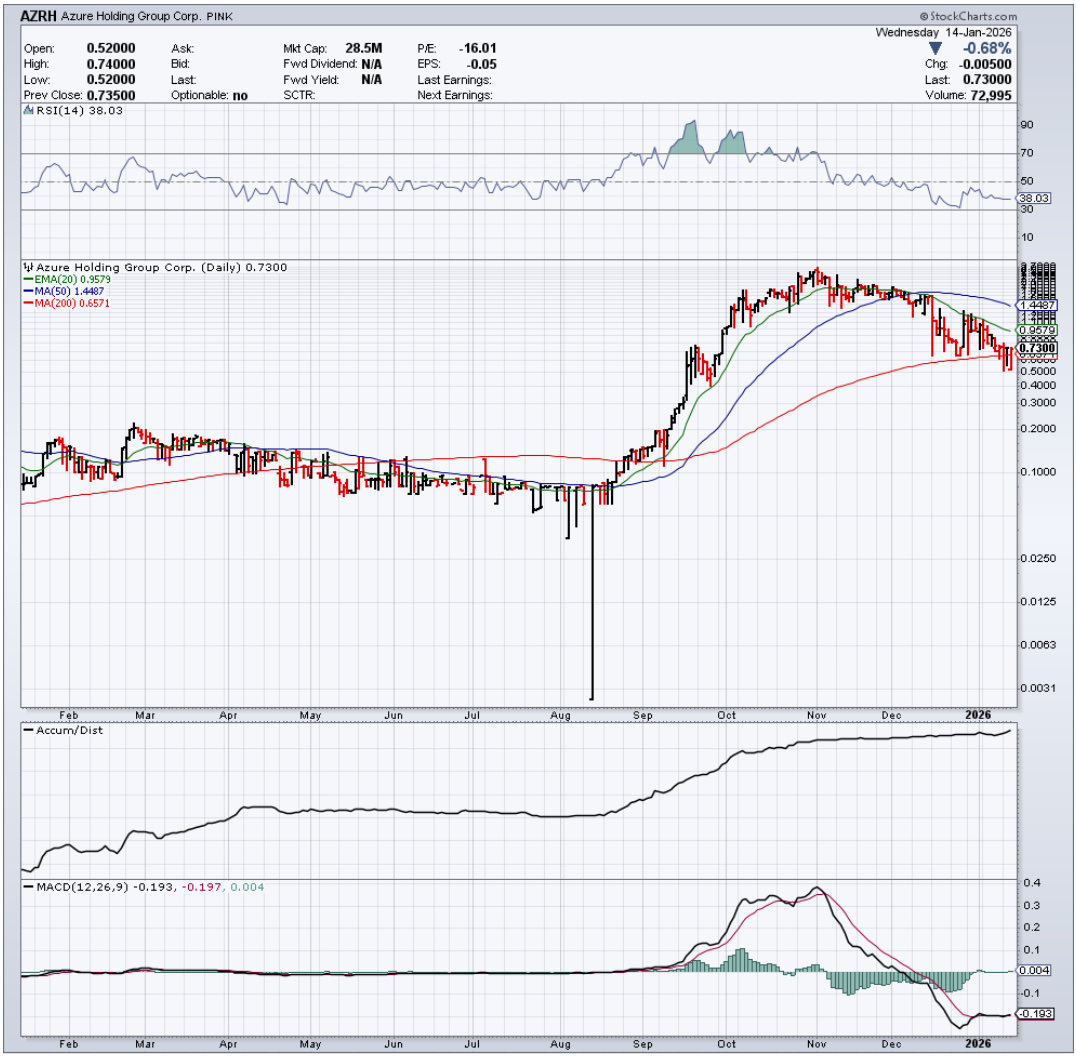Click the MA(200) 0.6571 legend entry
This screenshot has height=1057, width=1076.
pos(67,303)
